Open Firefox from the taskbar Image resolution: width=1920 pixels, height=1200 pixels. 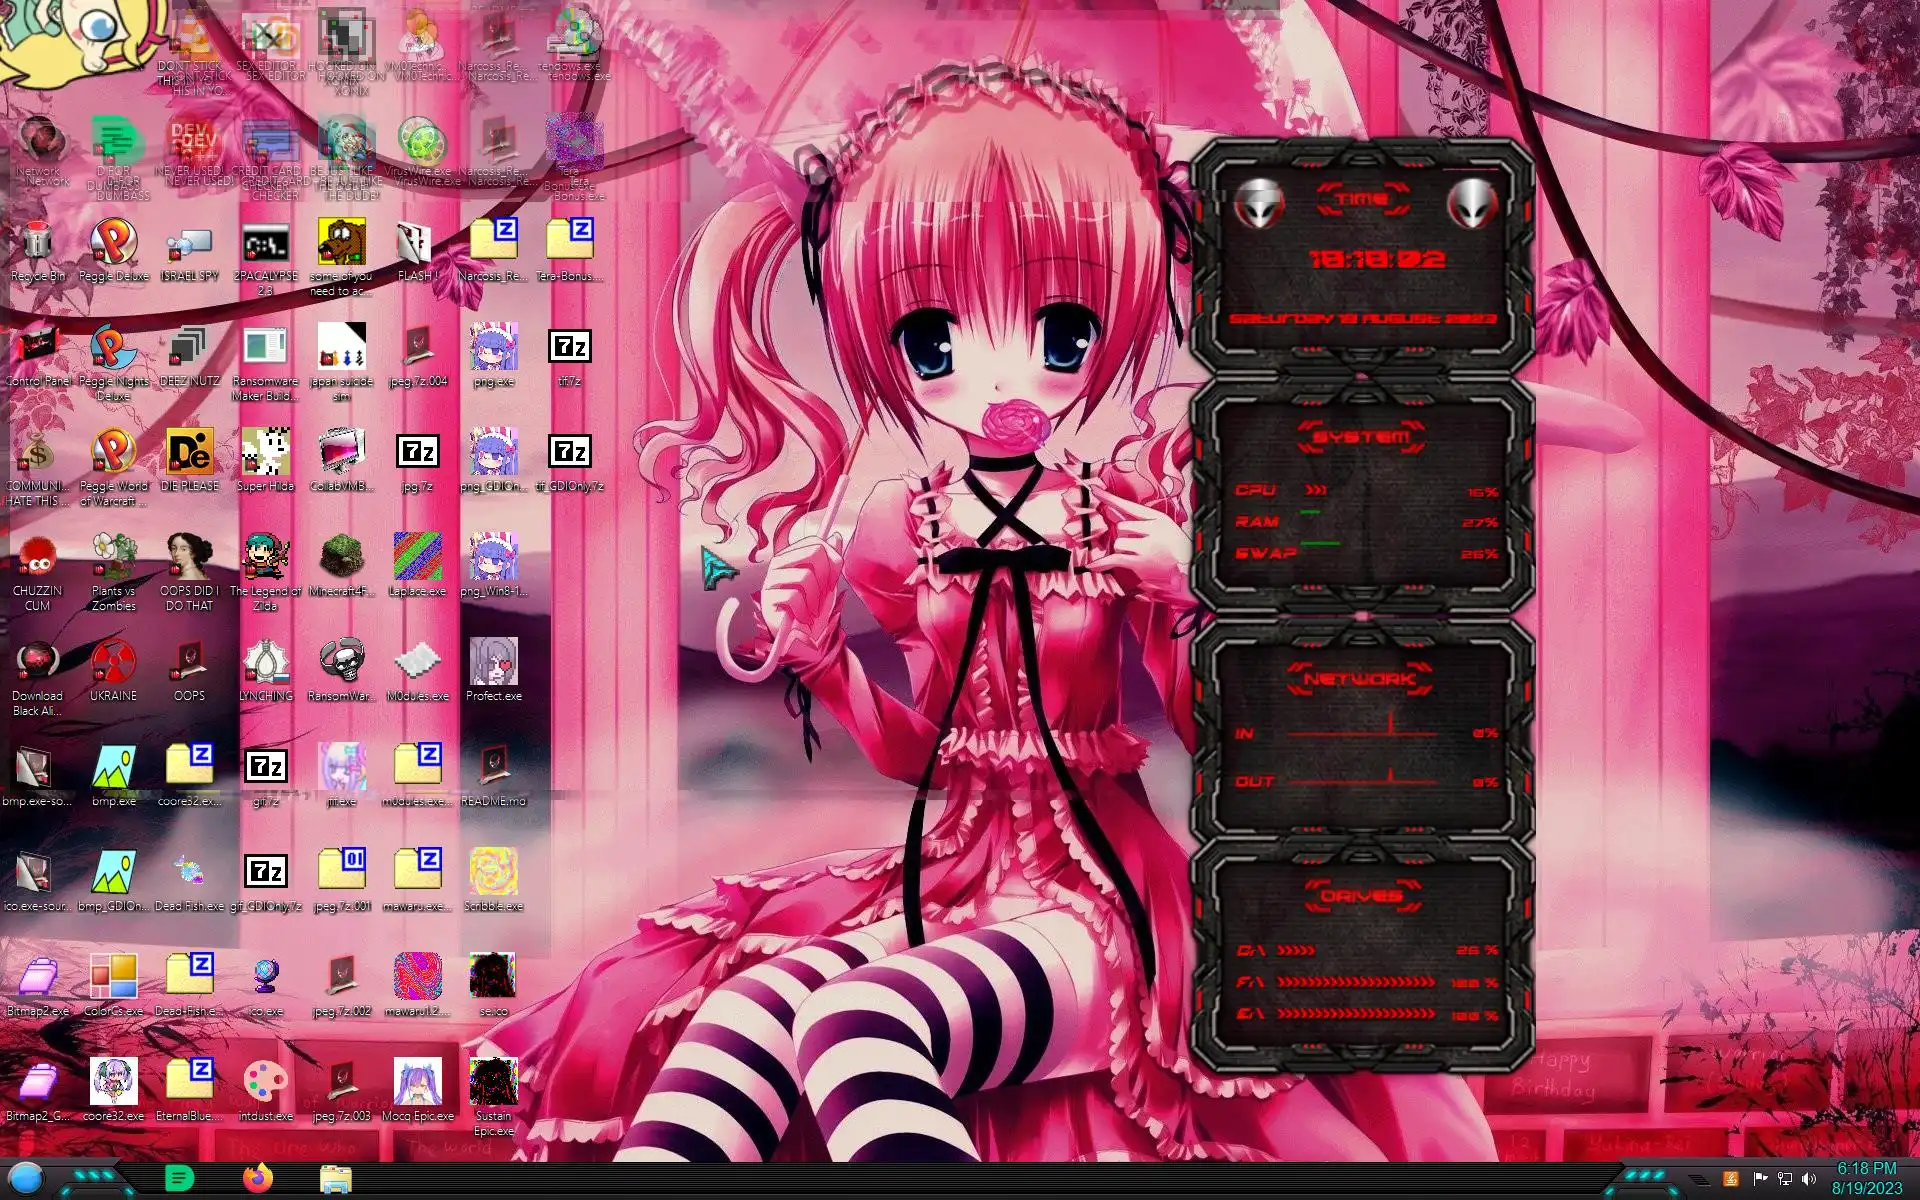pyautogui.click(x=258, y=1179)
